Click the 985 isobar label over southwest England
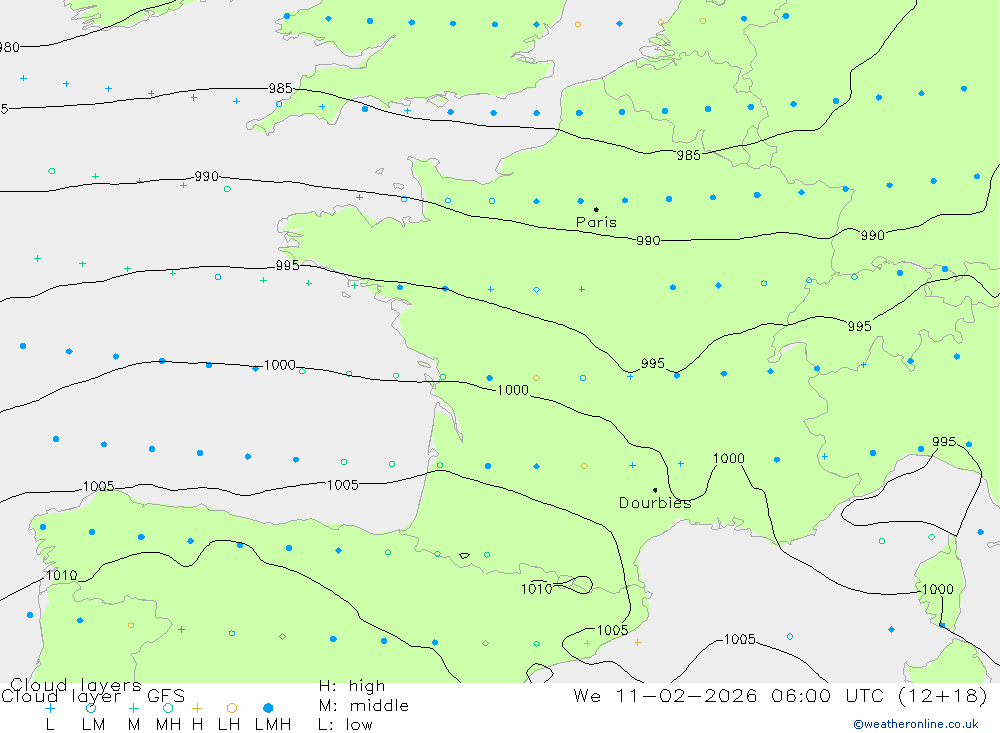This screenshot has width=1000, height=733. pos(281,88)
